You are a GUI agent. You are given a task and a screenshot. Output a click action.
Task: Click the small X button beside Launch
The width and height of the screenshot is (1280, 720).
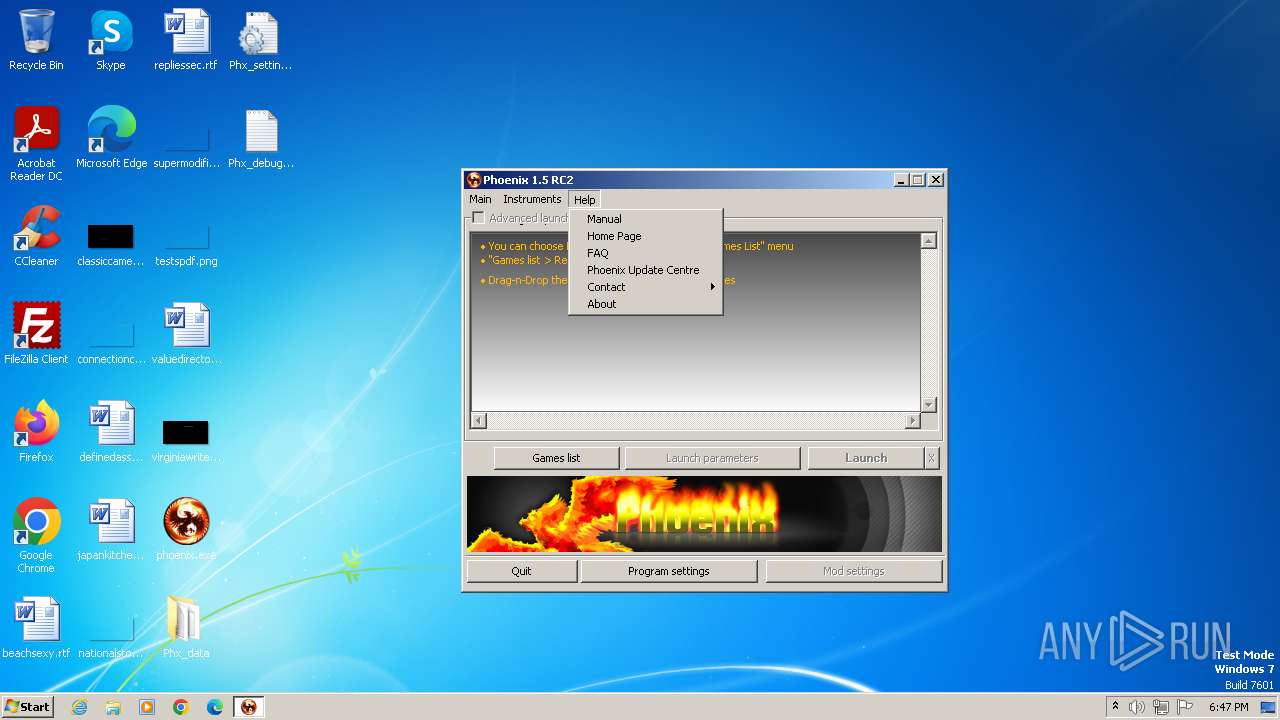[x=931, y=458]
